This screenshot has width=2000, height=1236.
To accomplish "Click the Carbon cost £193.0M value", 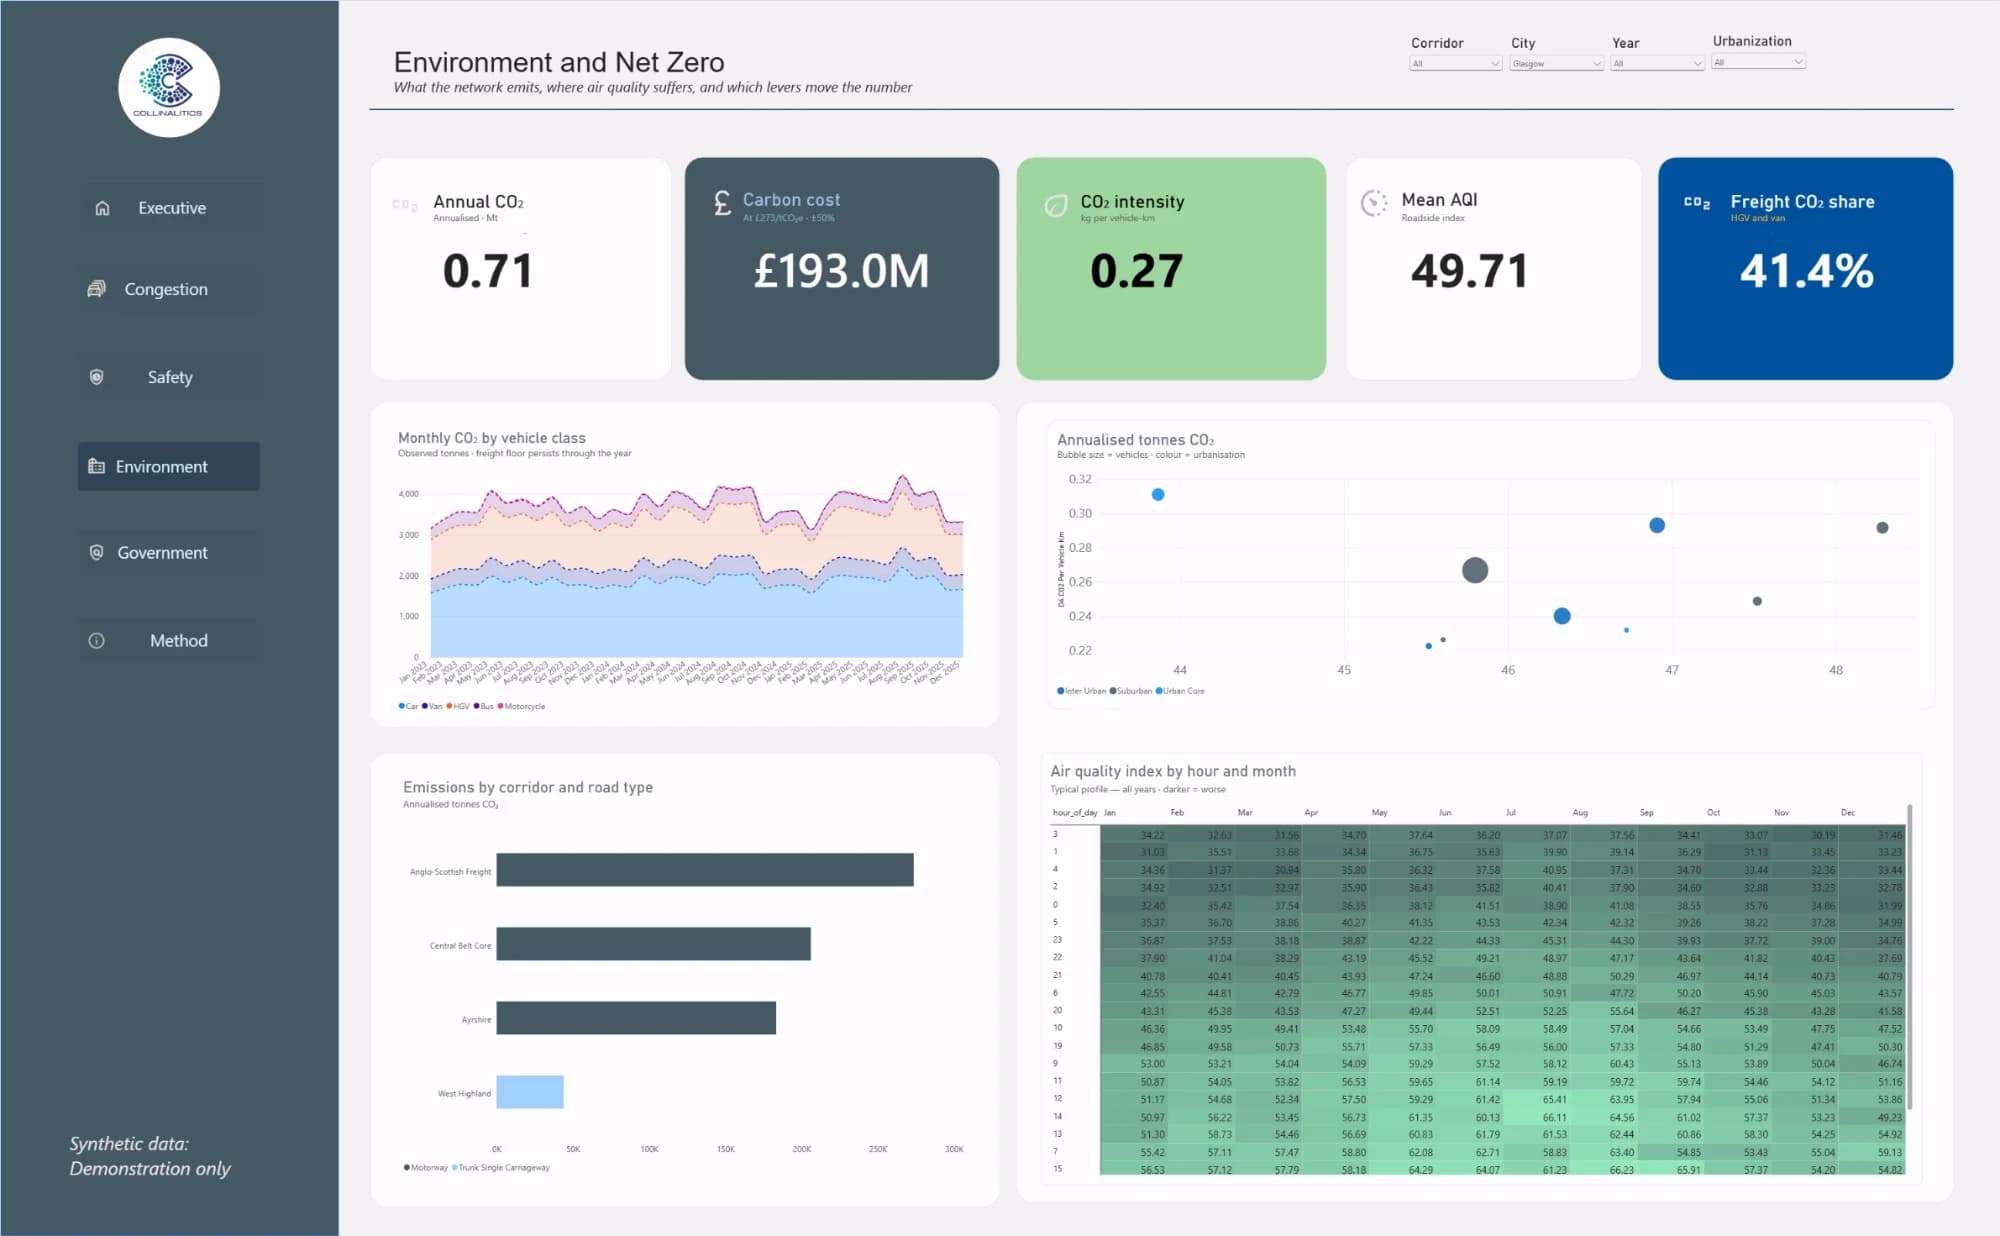I will pos(841,271).
